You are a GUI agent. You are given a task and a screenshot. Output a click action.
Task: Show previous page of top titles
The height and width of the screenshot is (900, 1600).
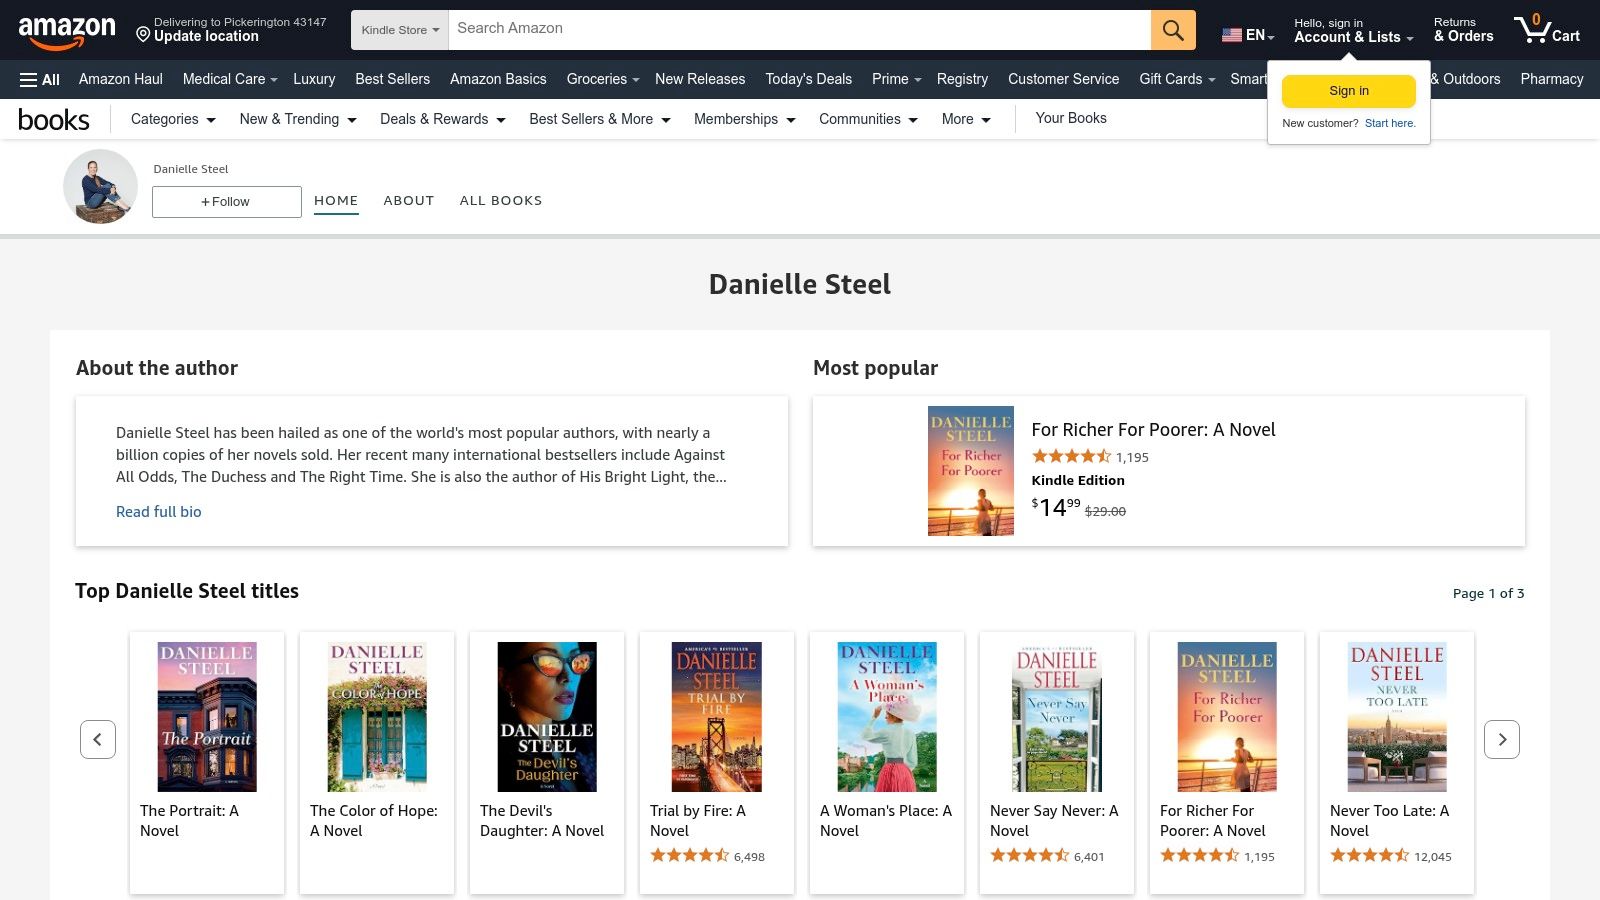(x=98, y=739)
